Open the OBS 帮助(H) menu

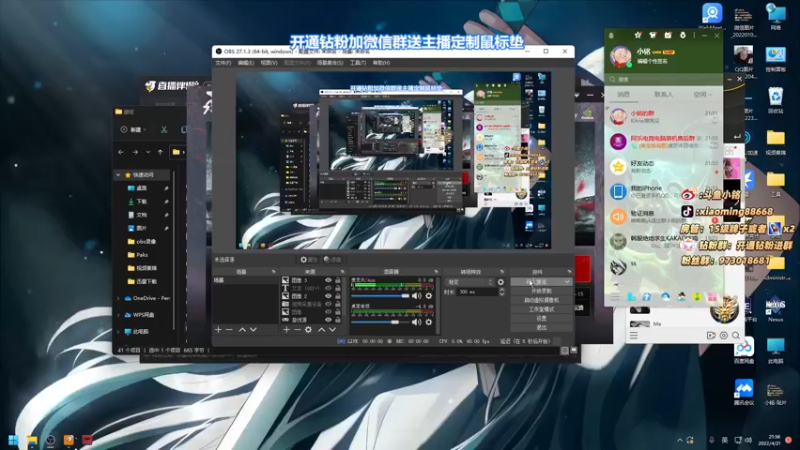(381, 63)
